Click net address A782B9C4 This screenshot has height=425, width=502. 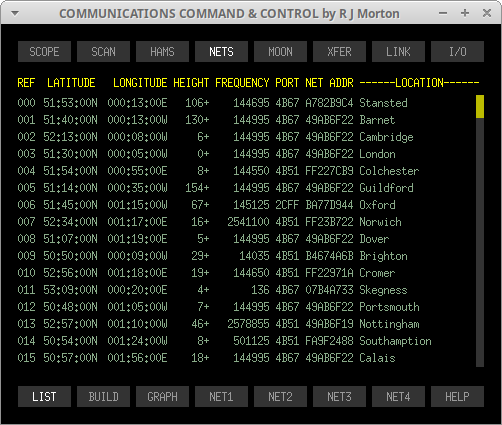(329, 103)
